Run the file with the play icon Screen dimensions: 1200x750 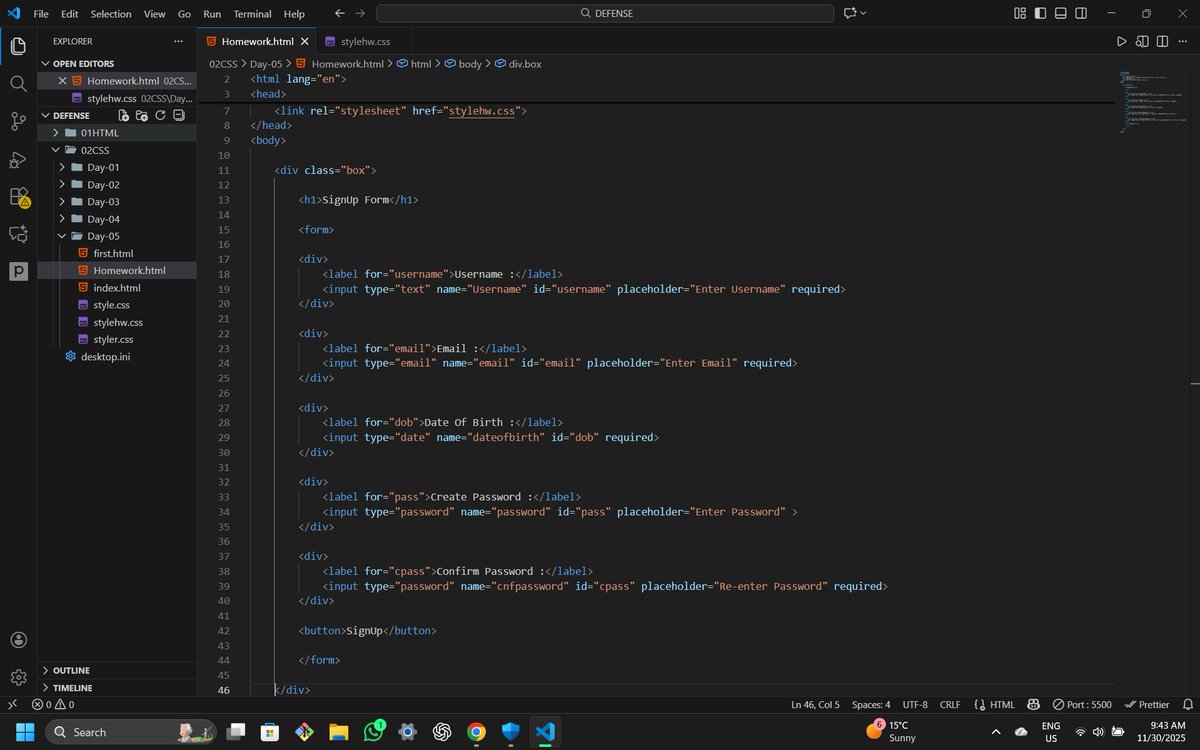1121,41
